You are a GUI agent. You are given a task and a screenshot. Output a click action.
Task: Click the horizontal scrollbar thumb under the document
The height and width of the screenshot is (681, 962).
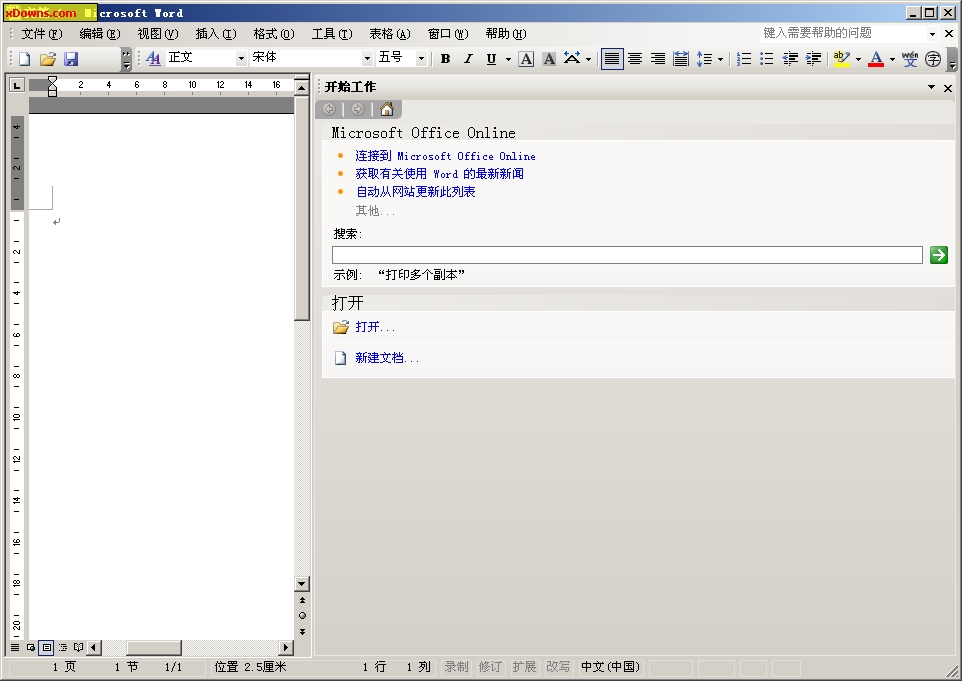pyautogui.click(x=153, y=647)
